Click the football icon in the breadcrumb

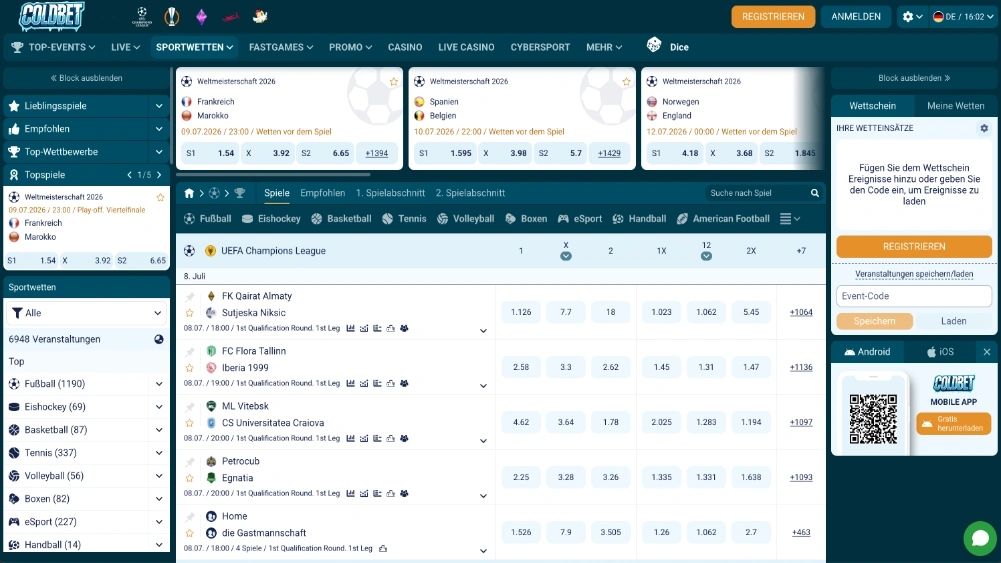[214, 193]
